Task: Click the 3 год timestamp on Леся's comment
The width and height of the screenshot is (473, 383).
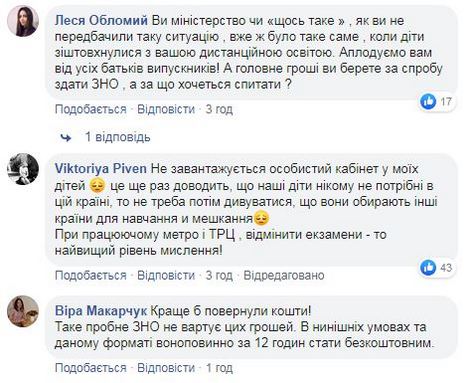Action: 219,109
